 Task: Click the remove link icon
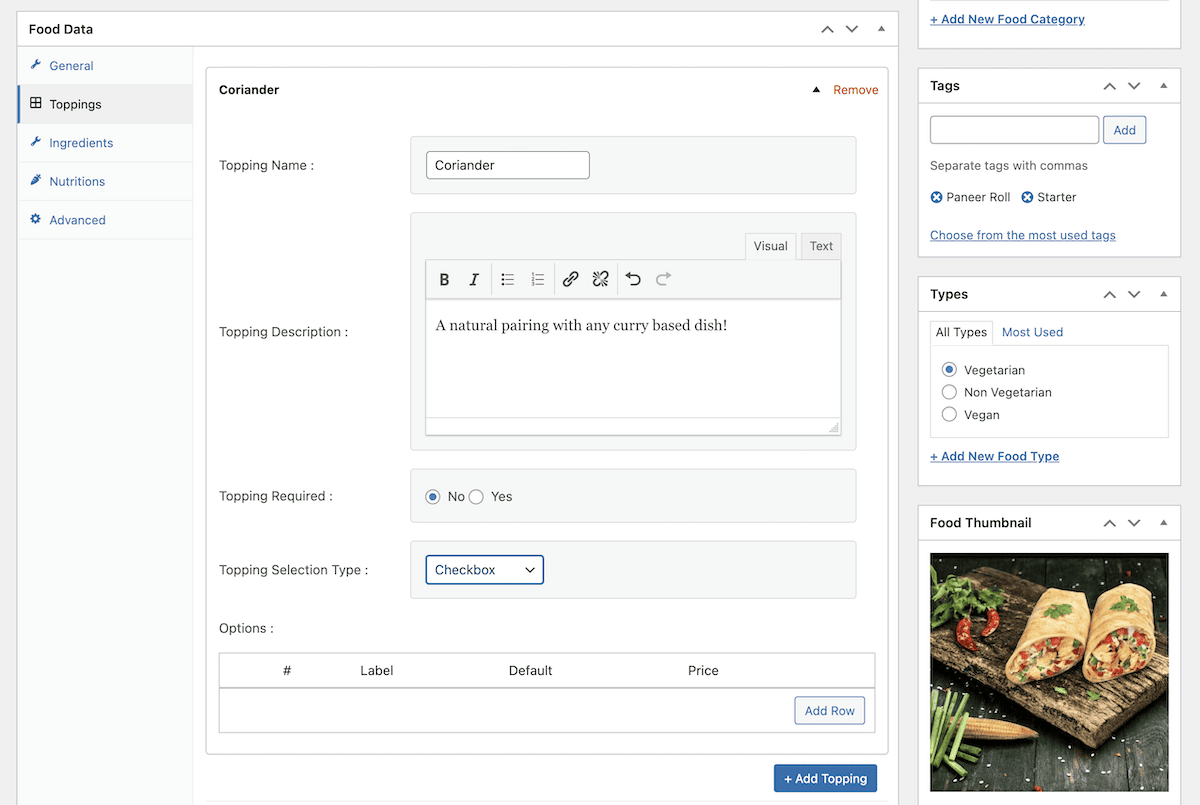[x=600, y=280]
